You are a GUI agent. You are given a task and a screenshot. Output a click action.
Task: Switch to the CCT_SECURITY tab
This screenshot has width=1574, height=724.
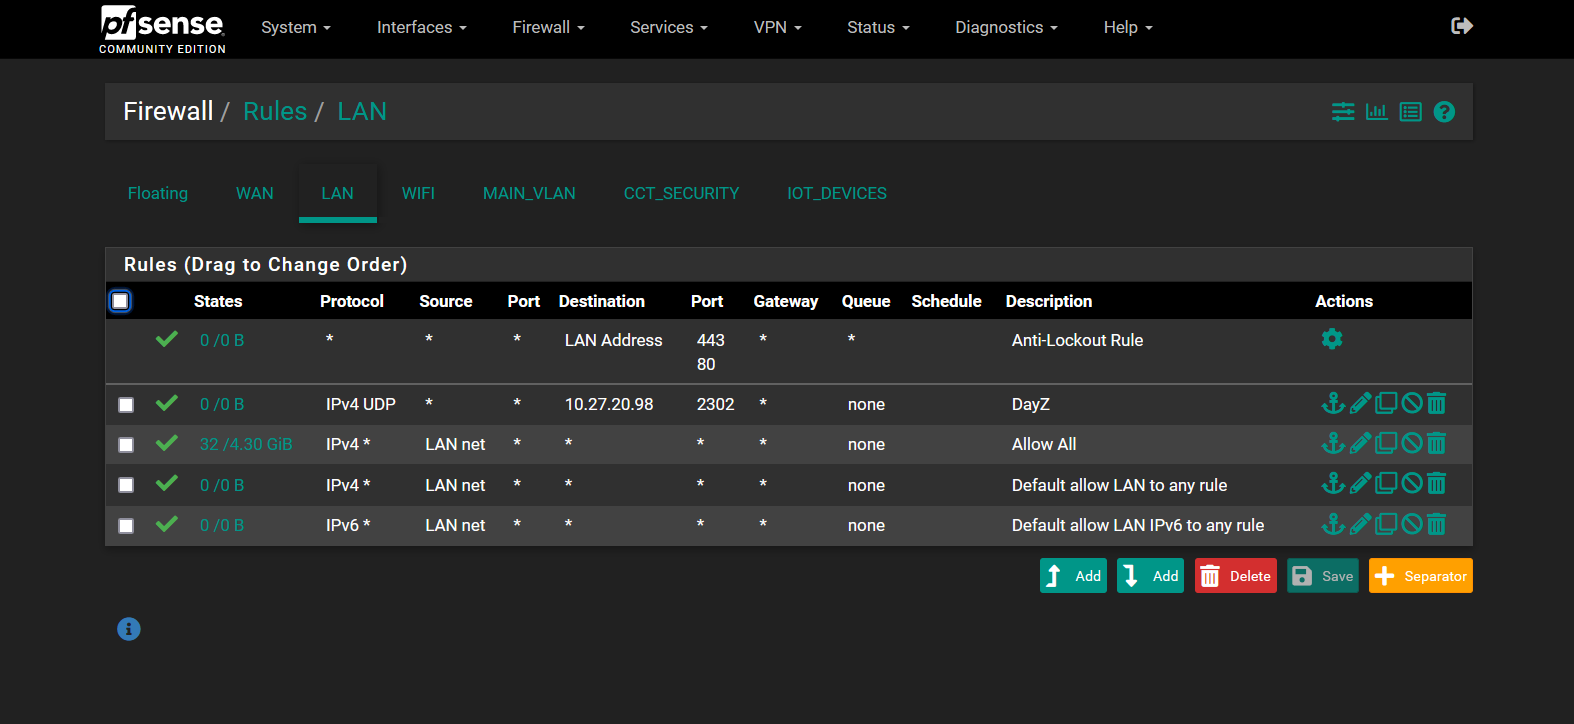pos(682,193)
